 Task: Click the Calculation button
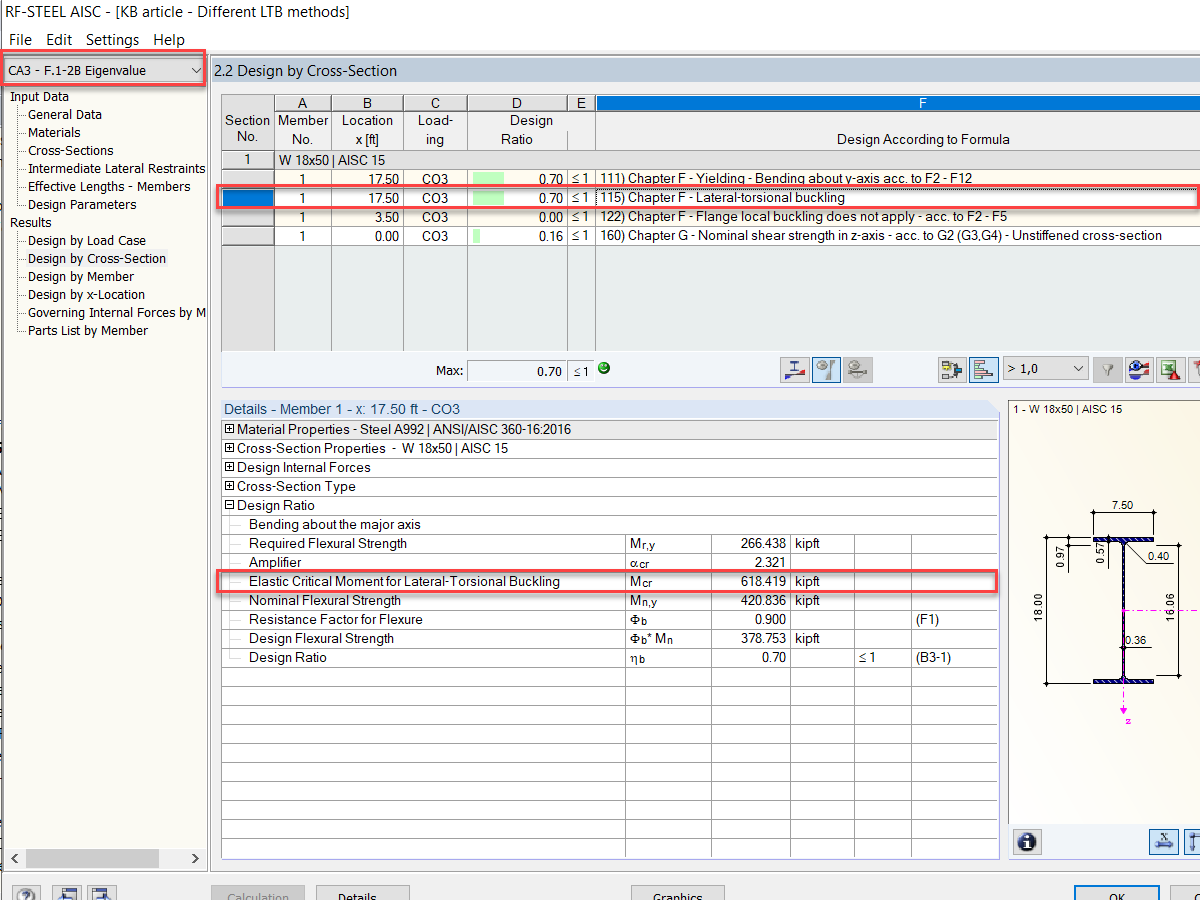(x=258, y=893)
